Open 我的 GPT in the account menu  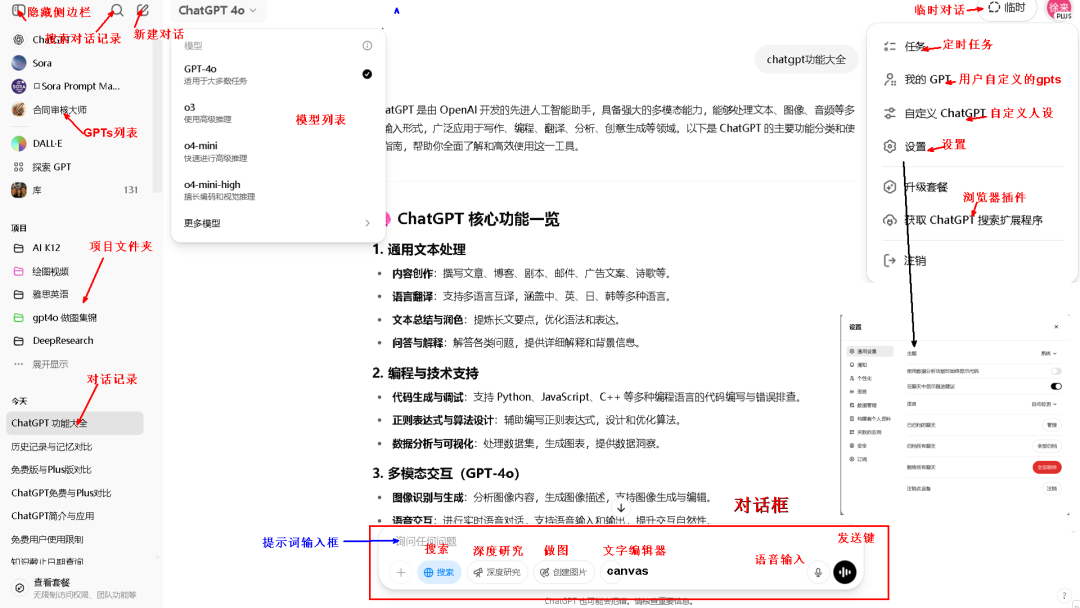point(927,79)
